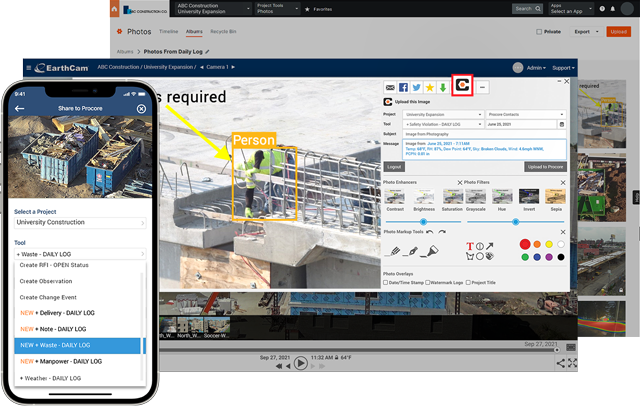Open the Procore upload icon in share bar

tap(462, 85)
